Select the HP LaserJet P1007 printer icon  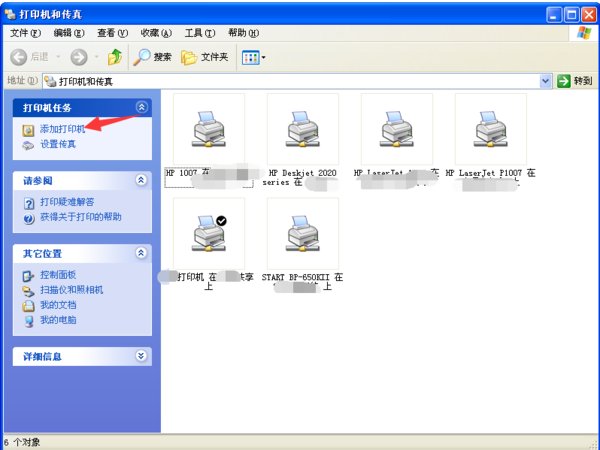(x=491, y=129)
